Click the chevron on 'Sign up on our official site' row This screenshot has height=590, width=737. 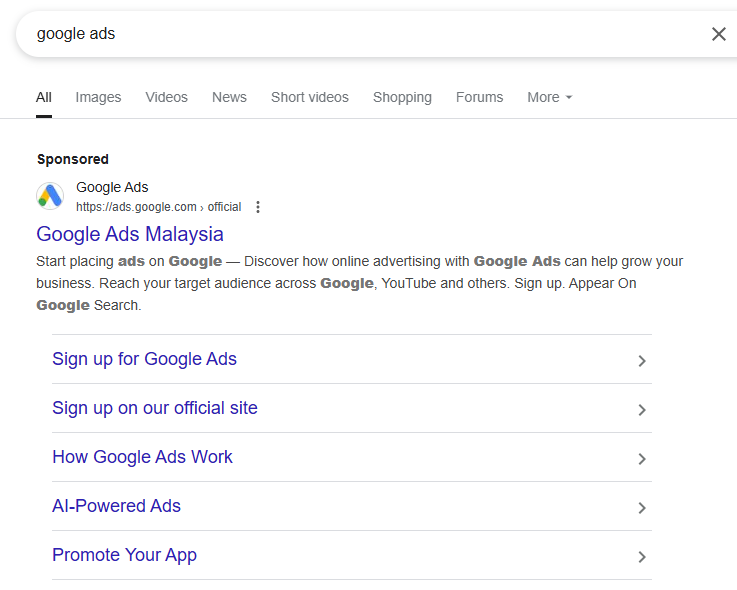[642, 409]
